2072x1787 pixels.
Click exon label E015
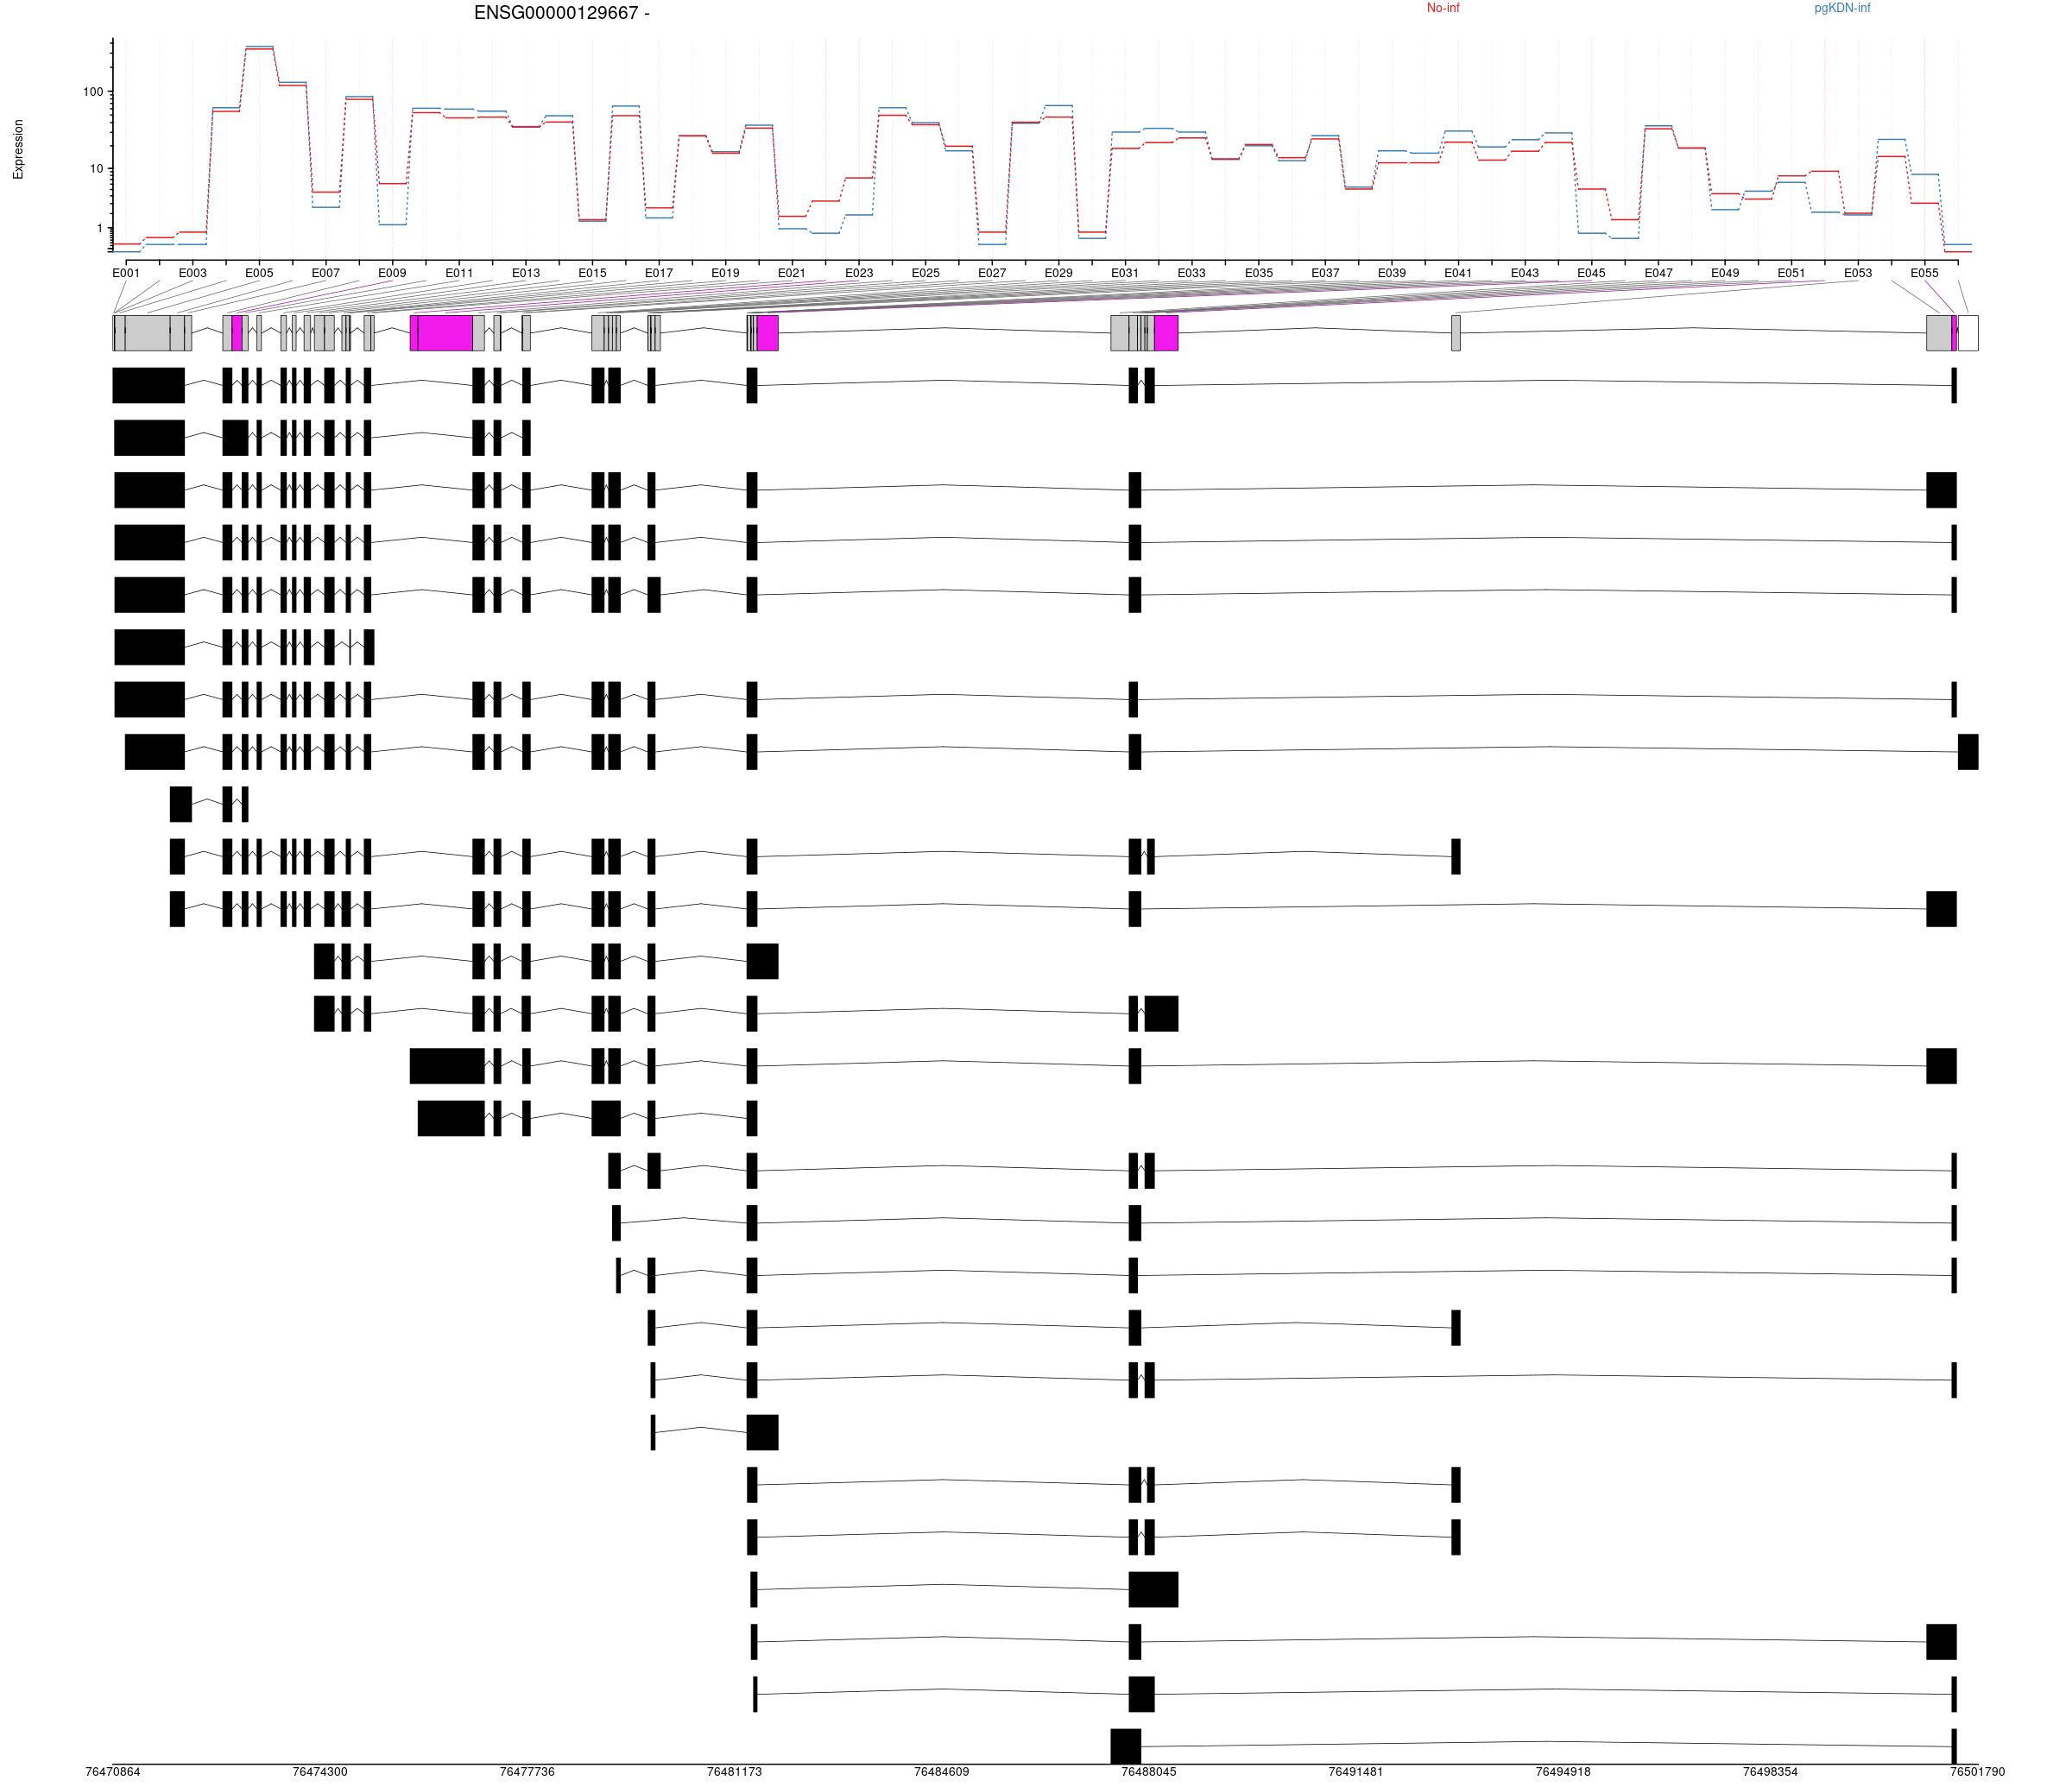click(592, 273)
